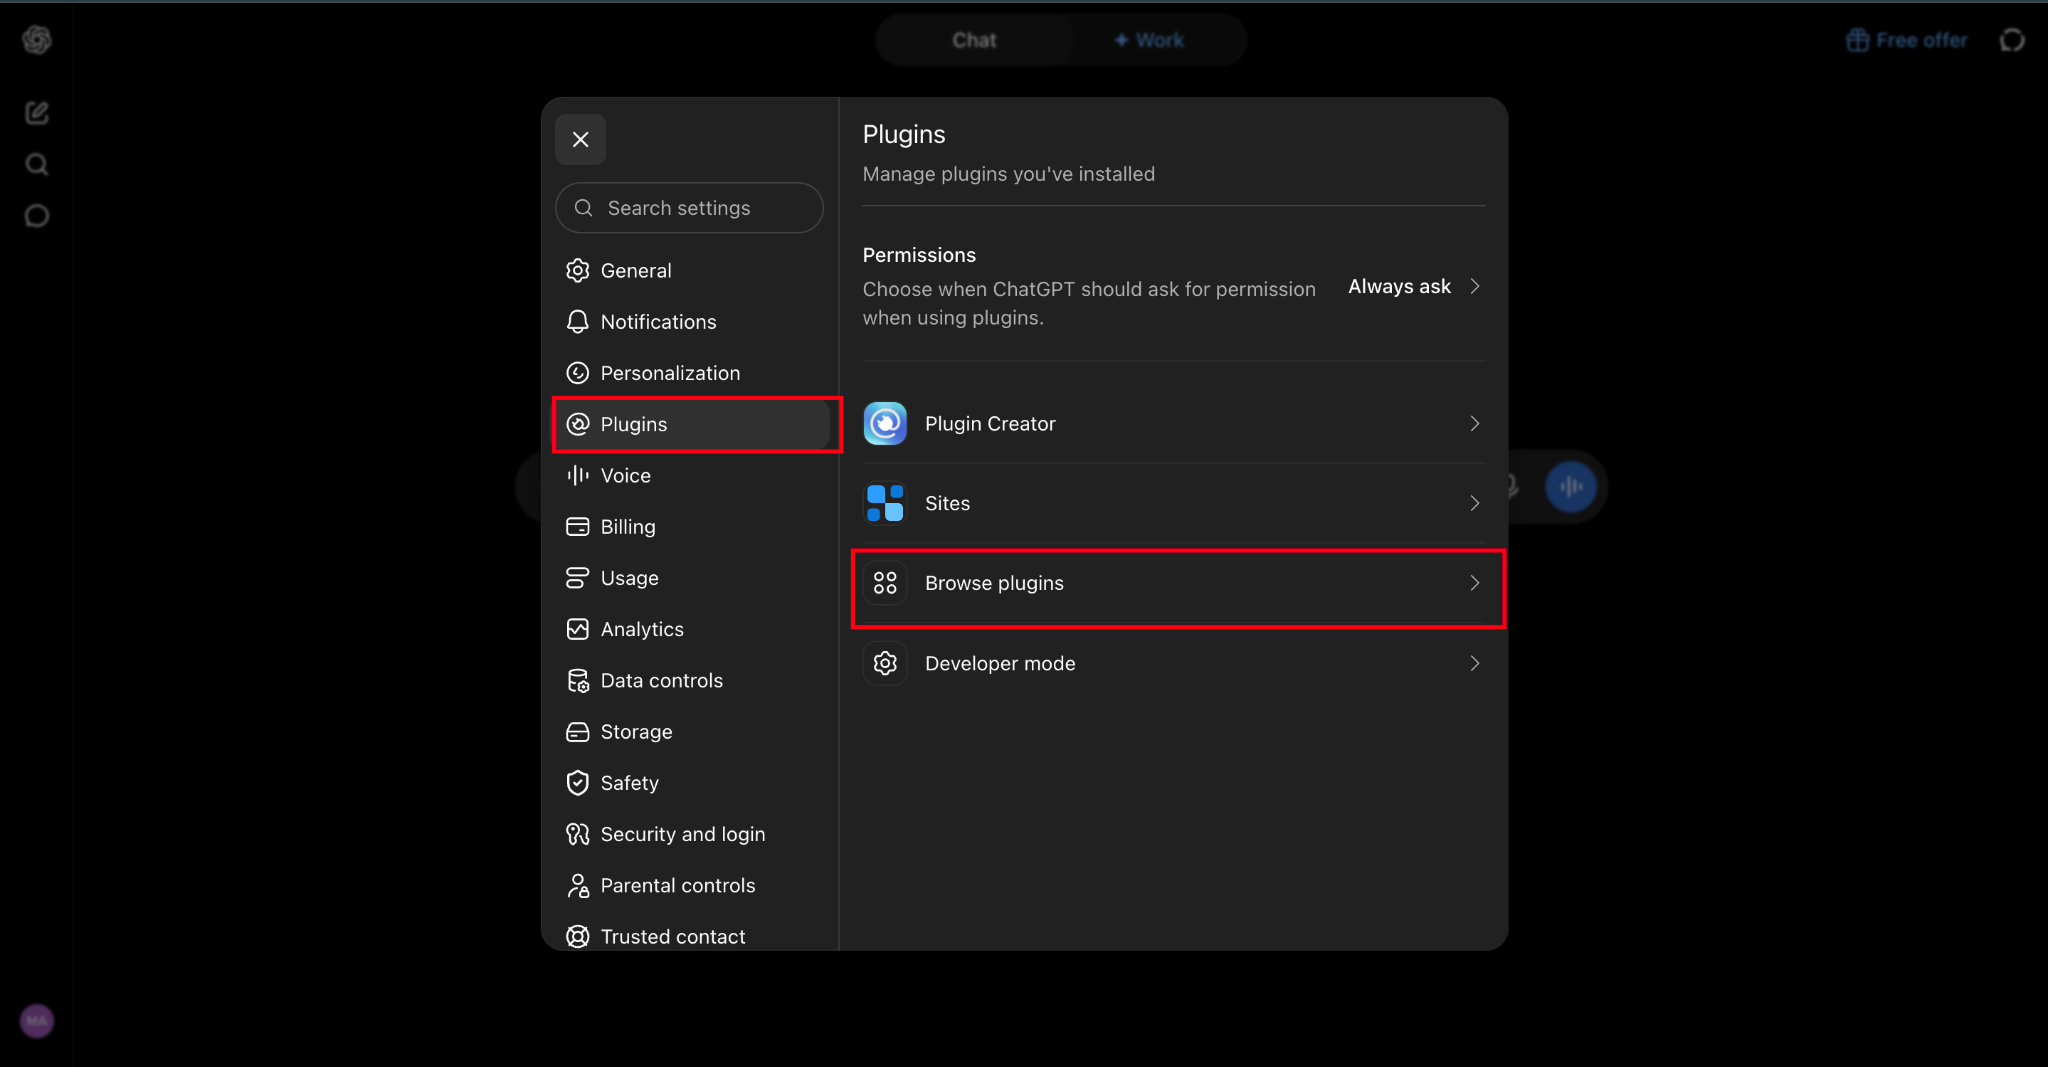Open Data controls settings
Screen dimensions: 2048x1067
691,681
